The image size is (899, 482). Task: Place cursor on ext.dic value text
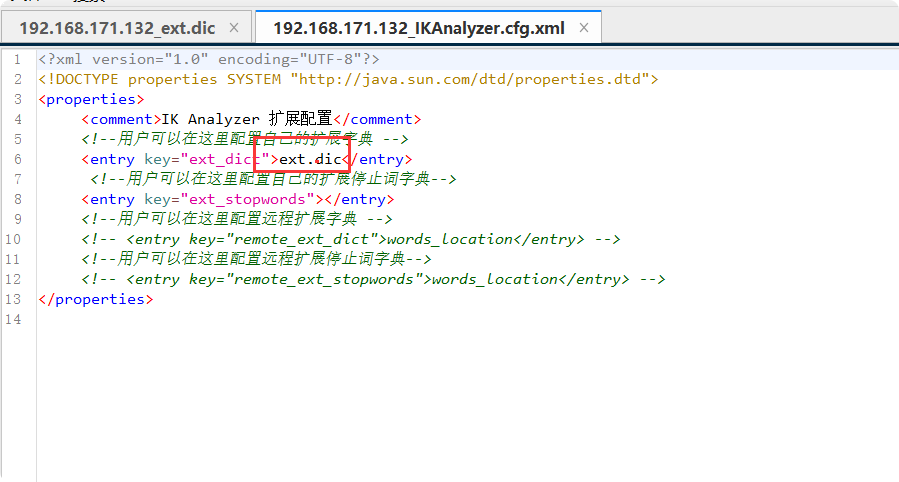coord(310,159)
